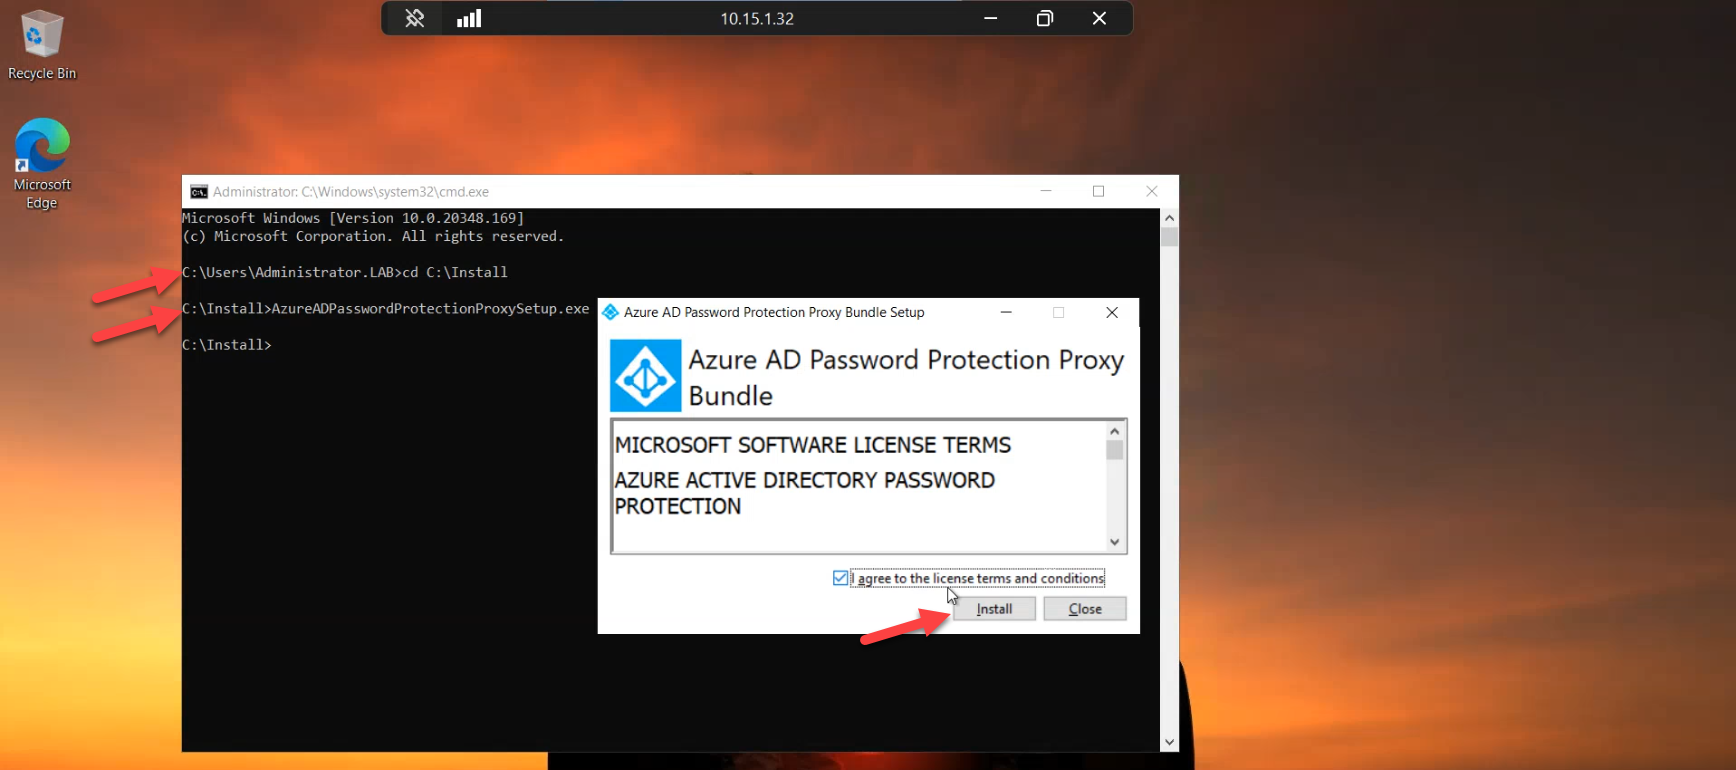Viewport: 1736px width, 770px height.
Task: Click the Azure AD setup title bar icon
Action: point(610,312)
